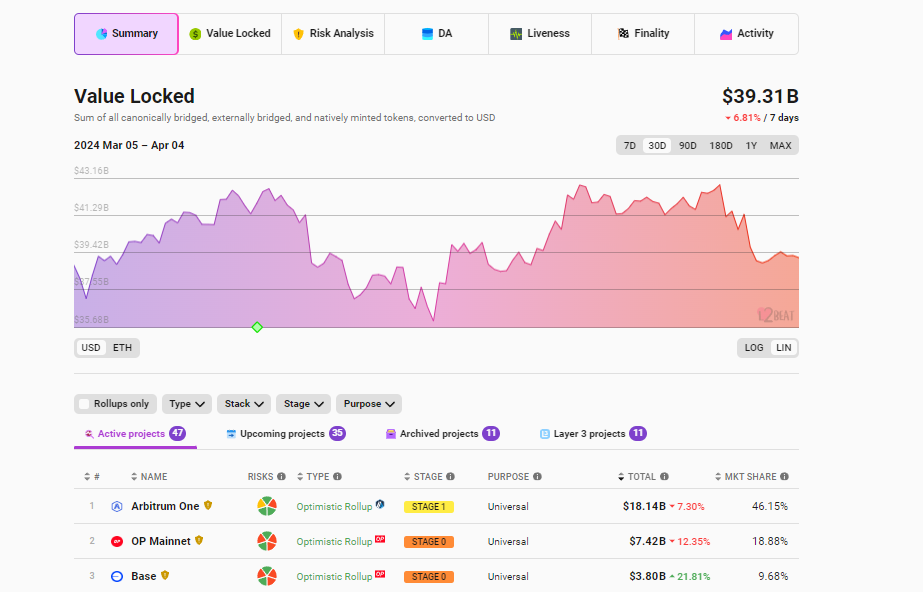Click the RISKS info icon

coord(281,477)
